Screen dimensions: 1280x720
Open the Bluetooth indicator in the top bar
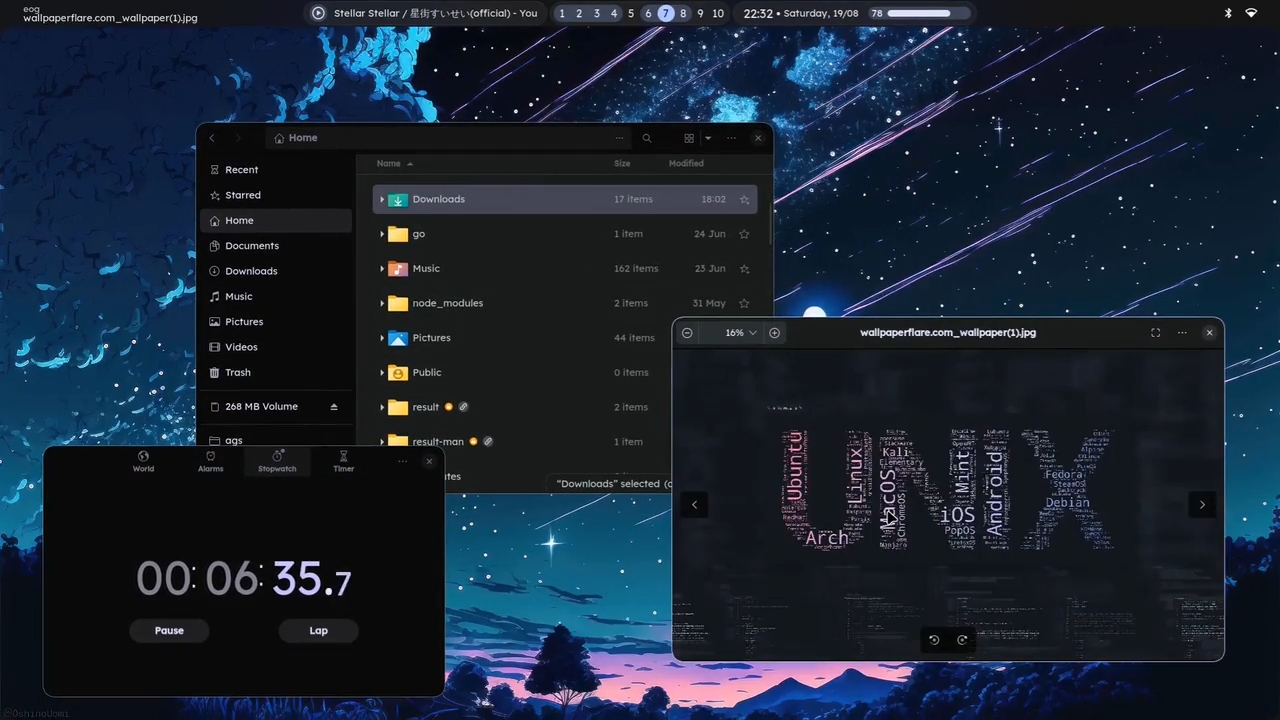click(x=1229, y=13)
